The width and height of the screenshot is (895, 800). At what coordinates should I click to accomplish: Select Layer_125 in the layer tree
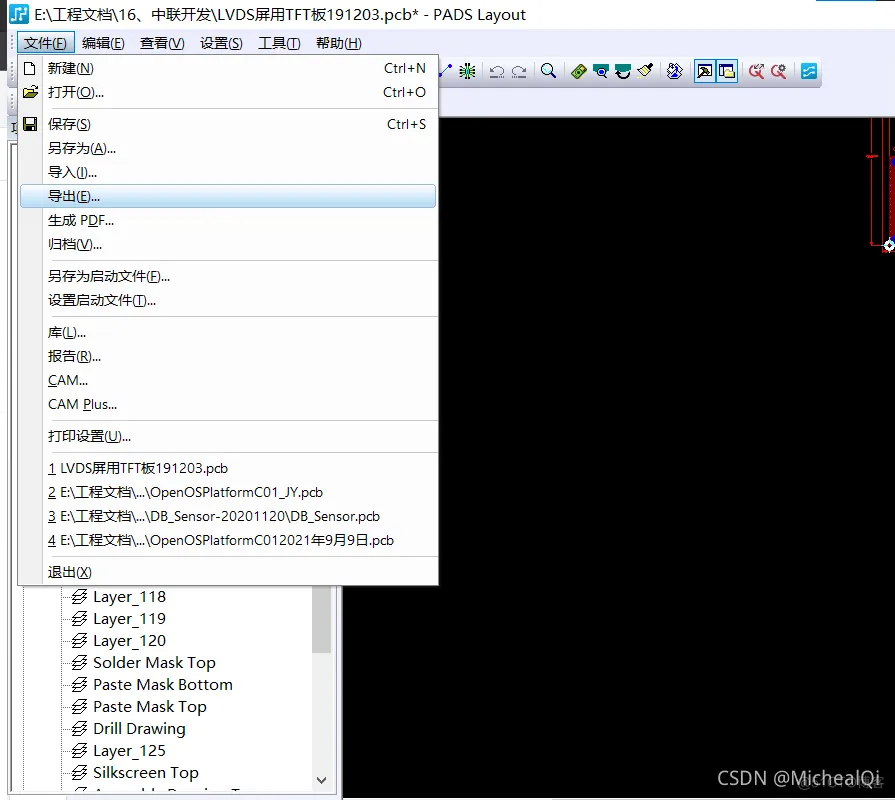pyautogui.click(x=130, y=751)
